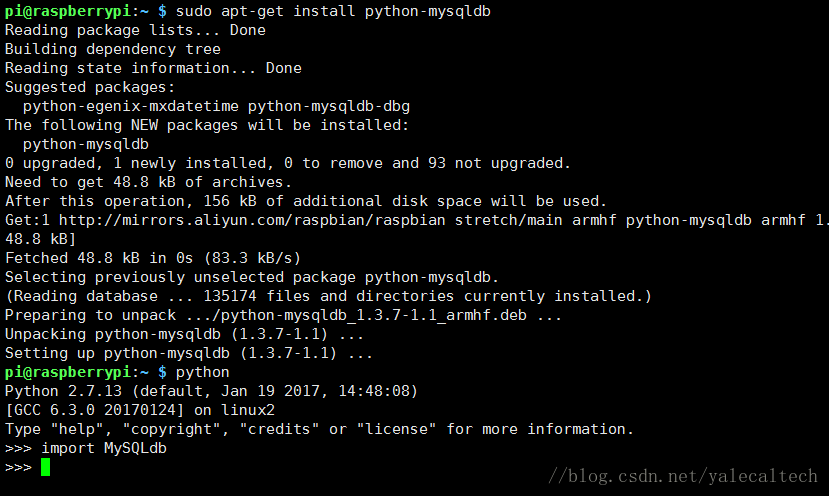Click "python-egenix-mxdatetime" package name
This screenshot has height=496, width=829.
tap(131, 106)
